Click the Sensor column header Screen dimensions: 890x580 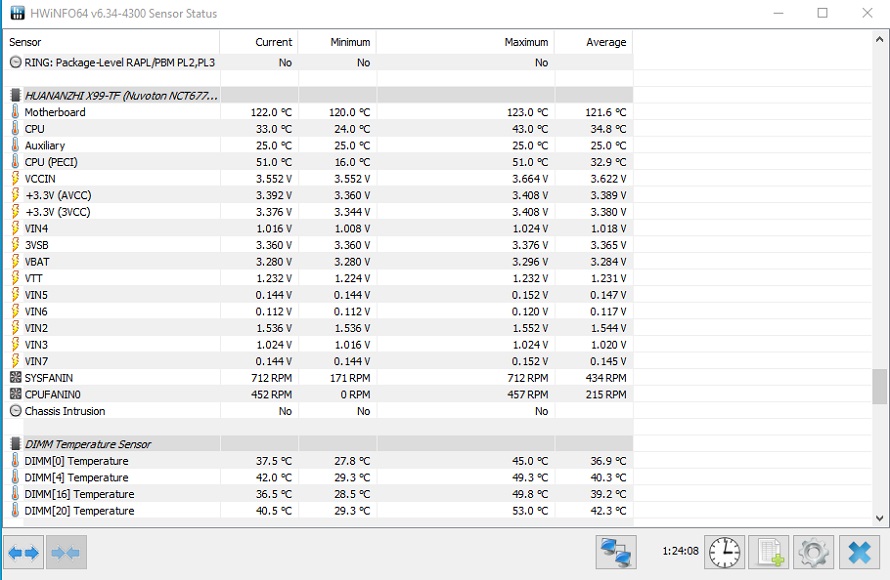[x=112, y=42]
